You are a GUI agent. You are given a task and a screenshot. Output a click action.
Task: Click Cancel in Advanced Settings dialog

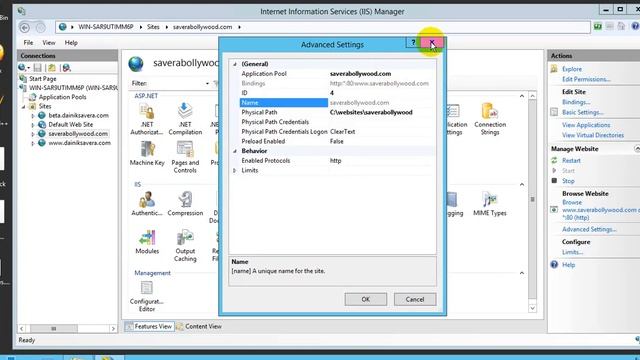click(415, 299)
